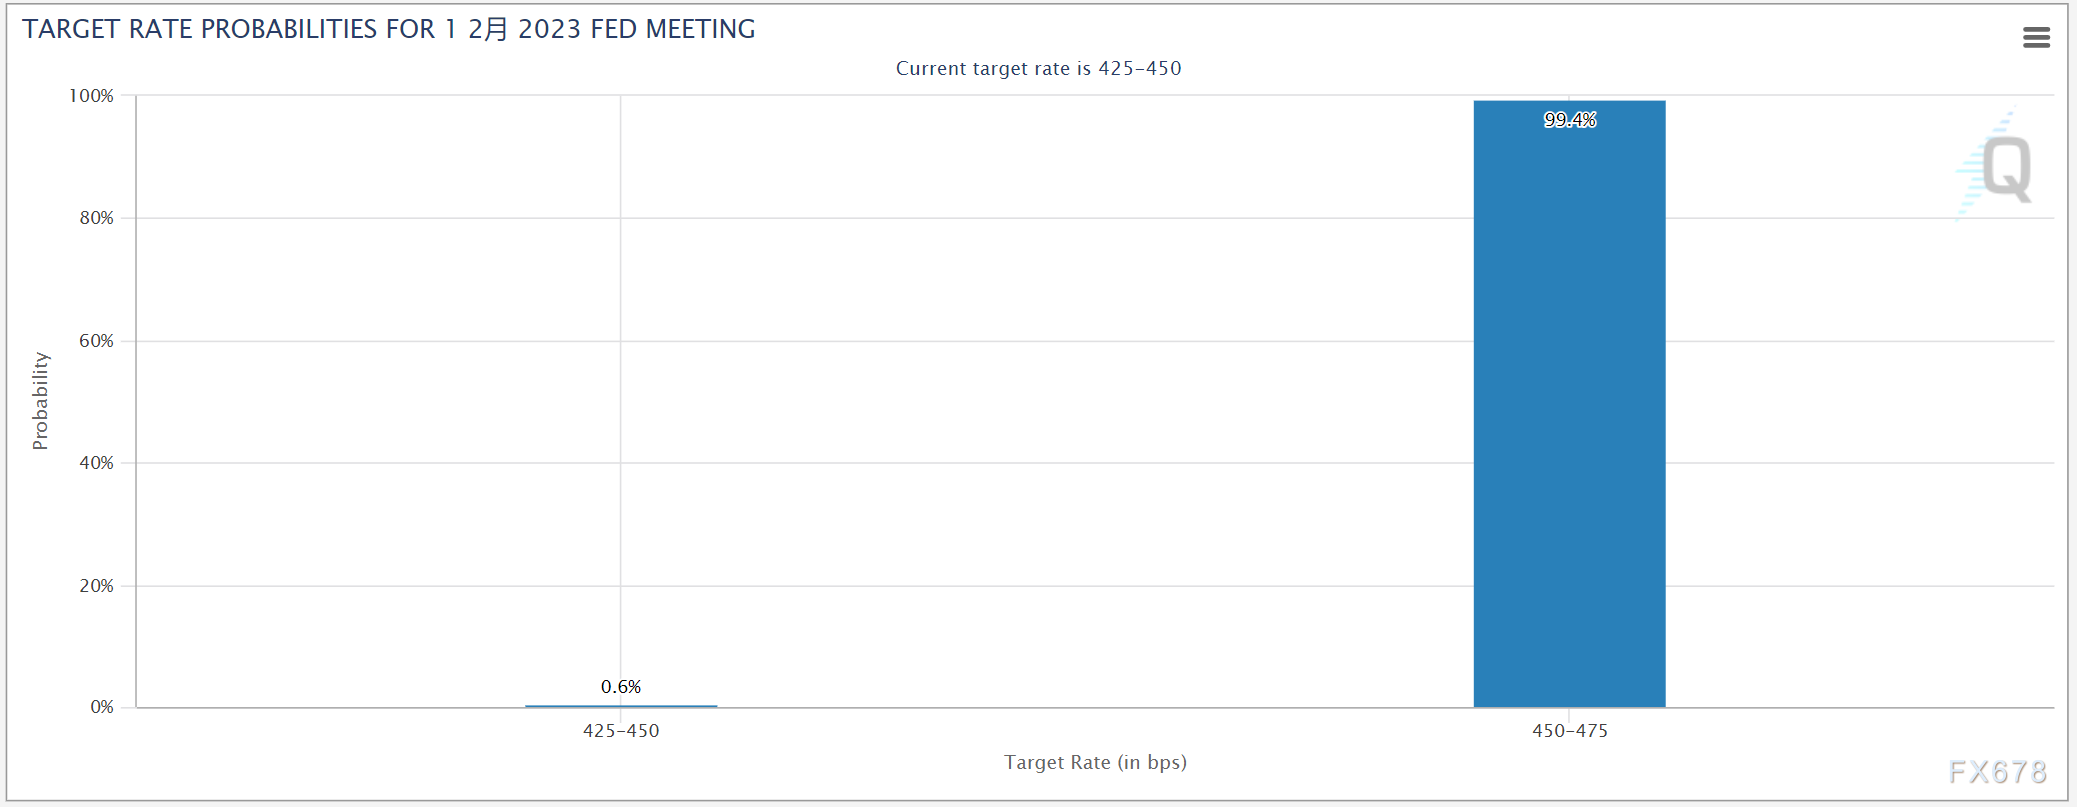The image size is (2077, 807).
Task: Click the Target Rate (in bps) title
Action: pyautogui.click(x=1095, y=762)
